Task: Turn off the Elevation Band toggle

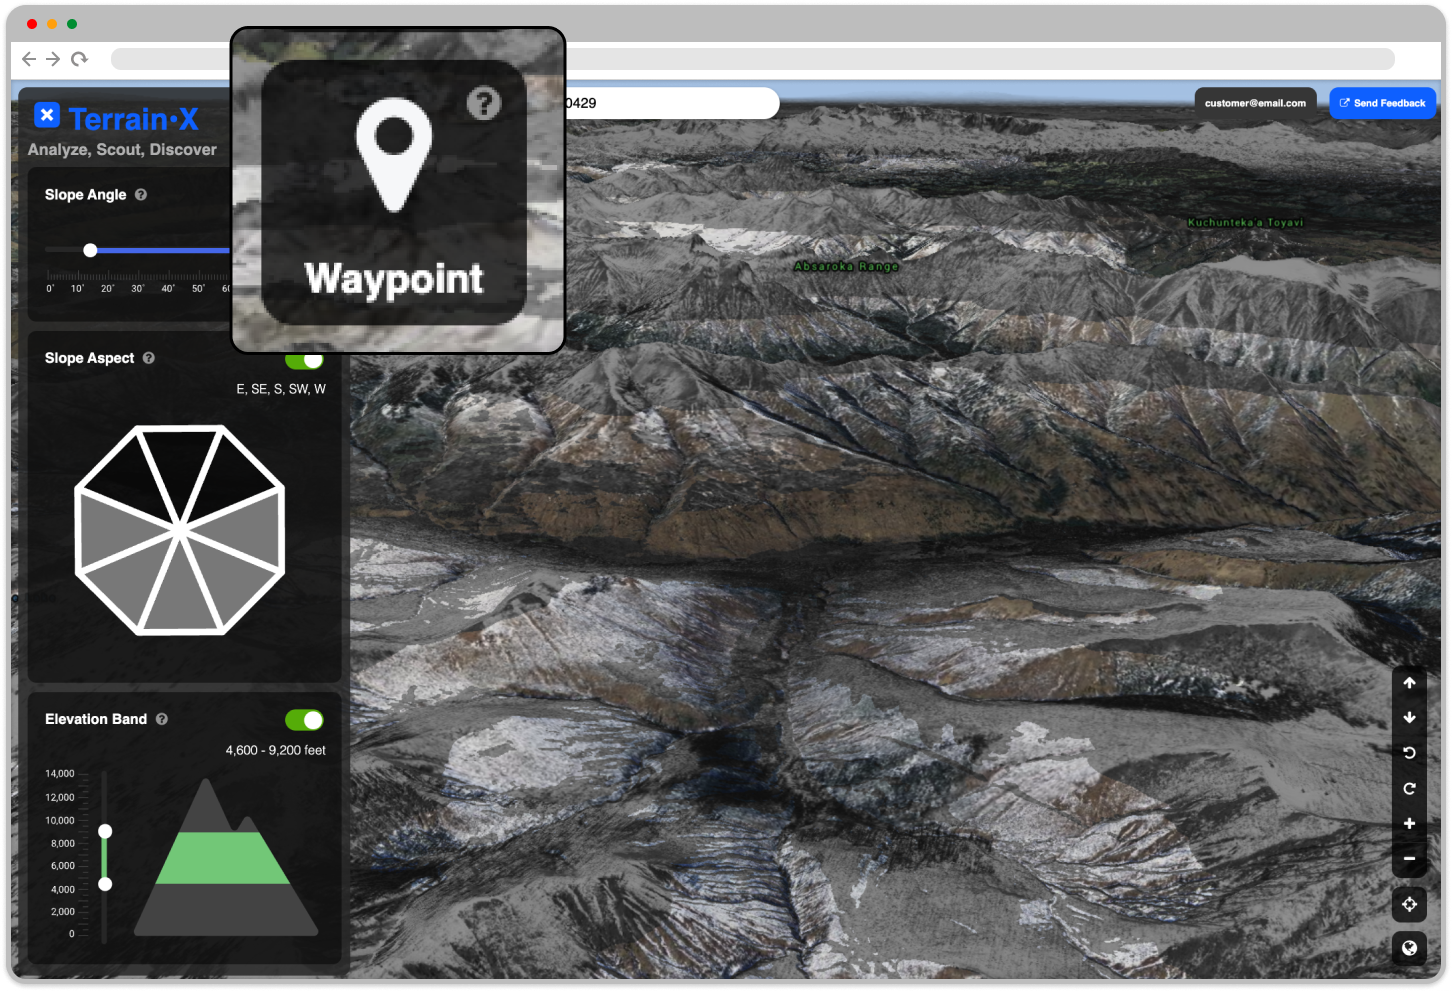Action: (305, 719)
